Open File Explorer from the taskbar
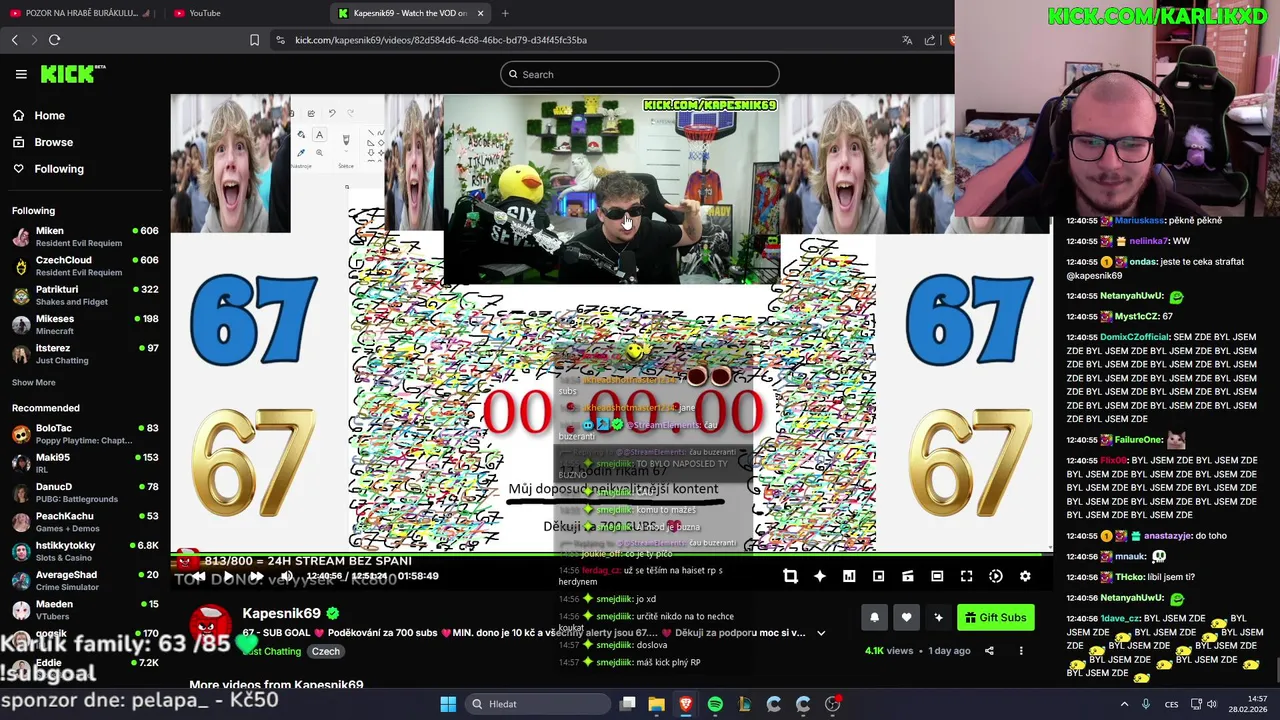 (x=656, y=704)
